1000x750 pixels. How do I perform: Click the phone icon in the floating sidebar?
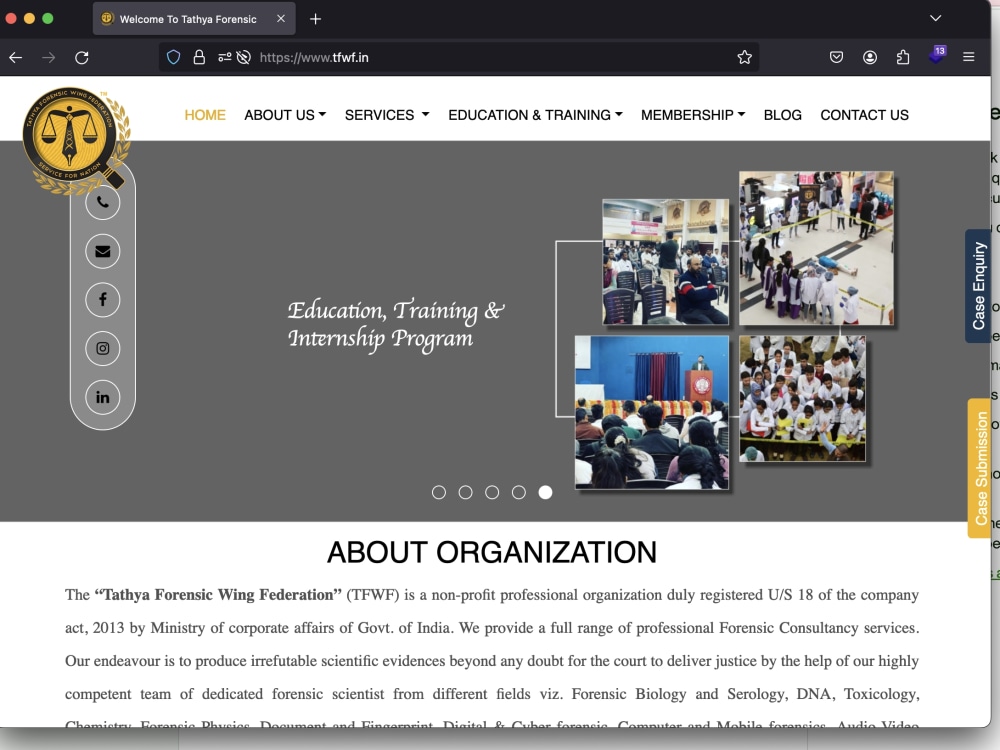point(102,202)
